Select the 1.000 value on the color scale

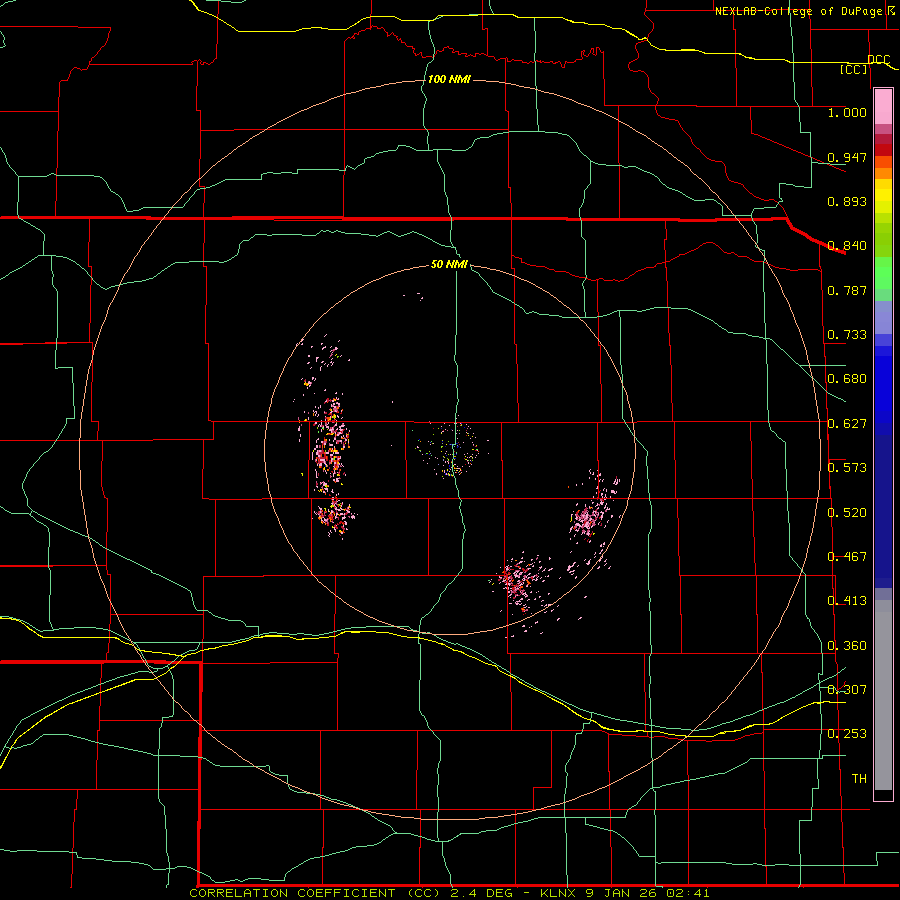(x=847, y=112)
